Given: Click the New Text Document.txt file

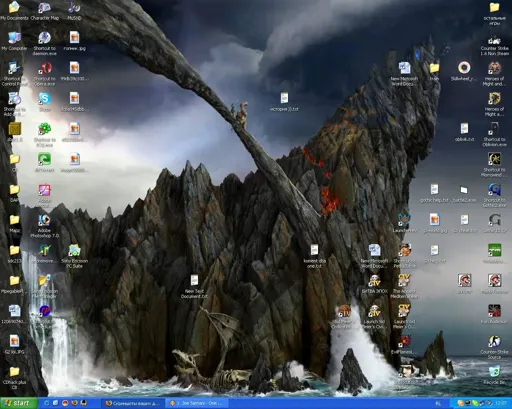Looking at the screenshot, I should pyautogui.click(x=194, y=286).
